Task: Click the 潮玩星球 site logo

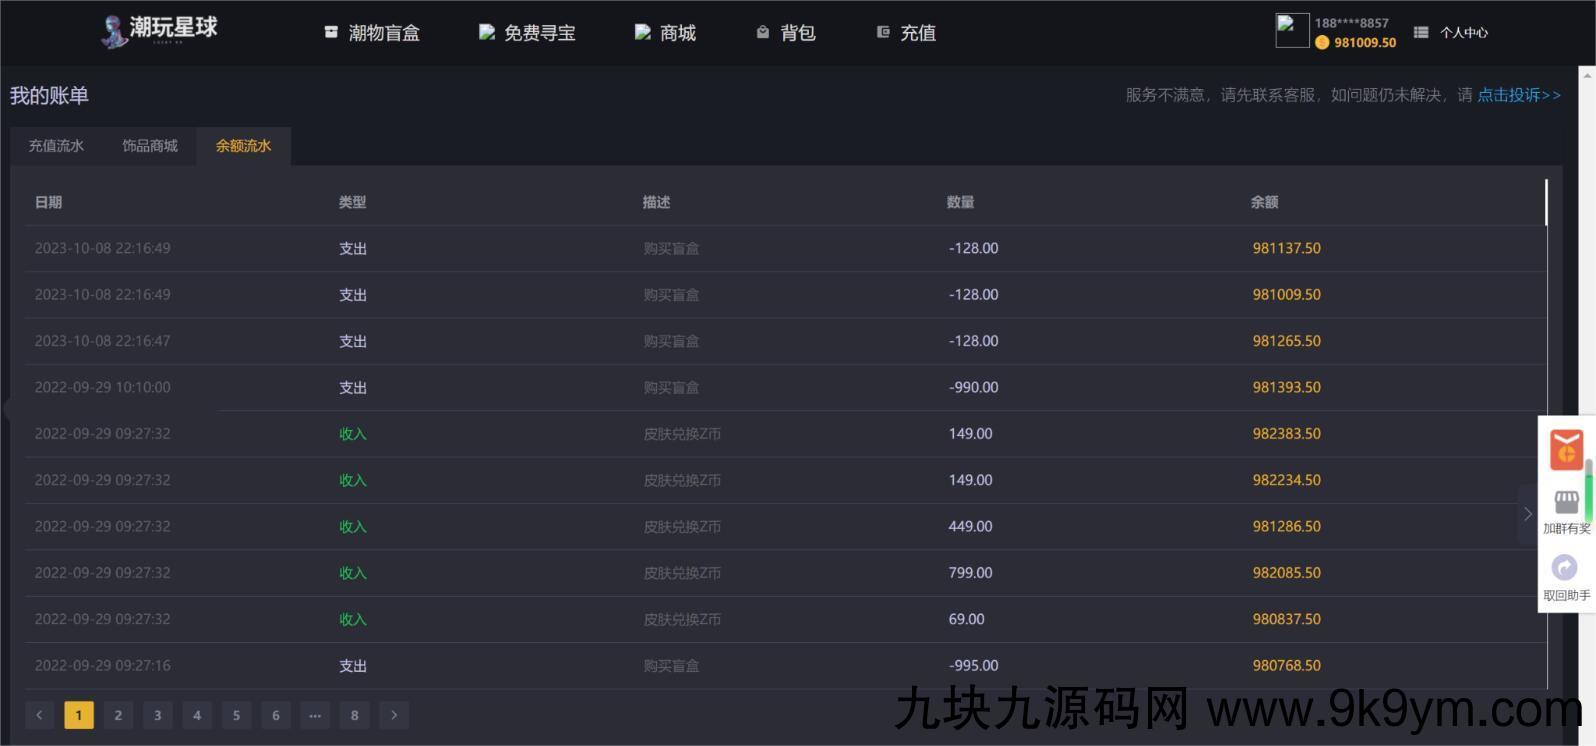Action: pos(160,30)
